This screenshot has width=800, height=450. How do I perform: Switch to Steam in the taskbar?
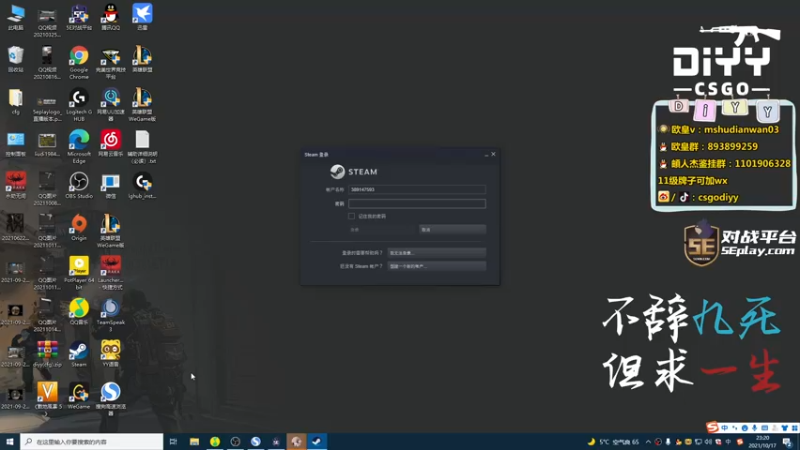click(x=317, y=441)
